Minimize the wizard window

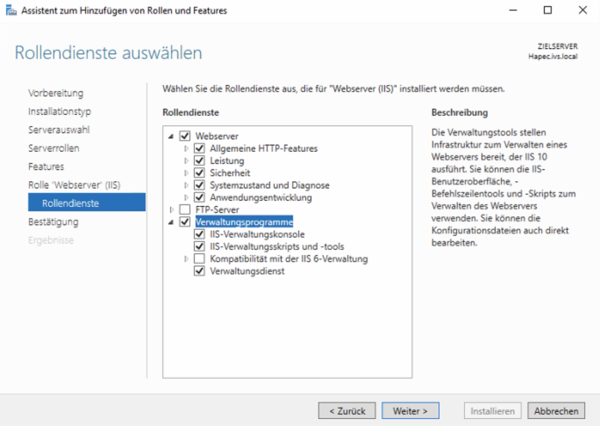coord(513,10)
